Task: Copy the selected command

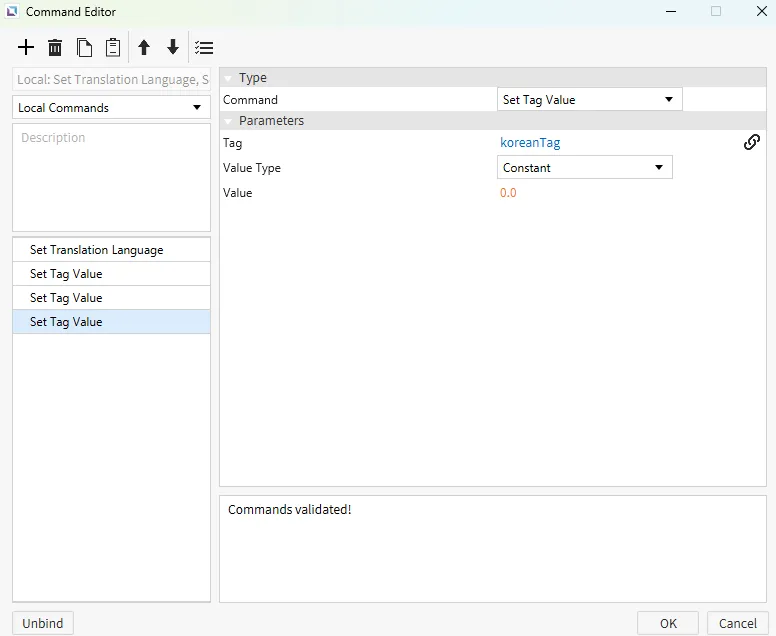Action: [x=84, y=48]
